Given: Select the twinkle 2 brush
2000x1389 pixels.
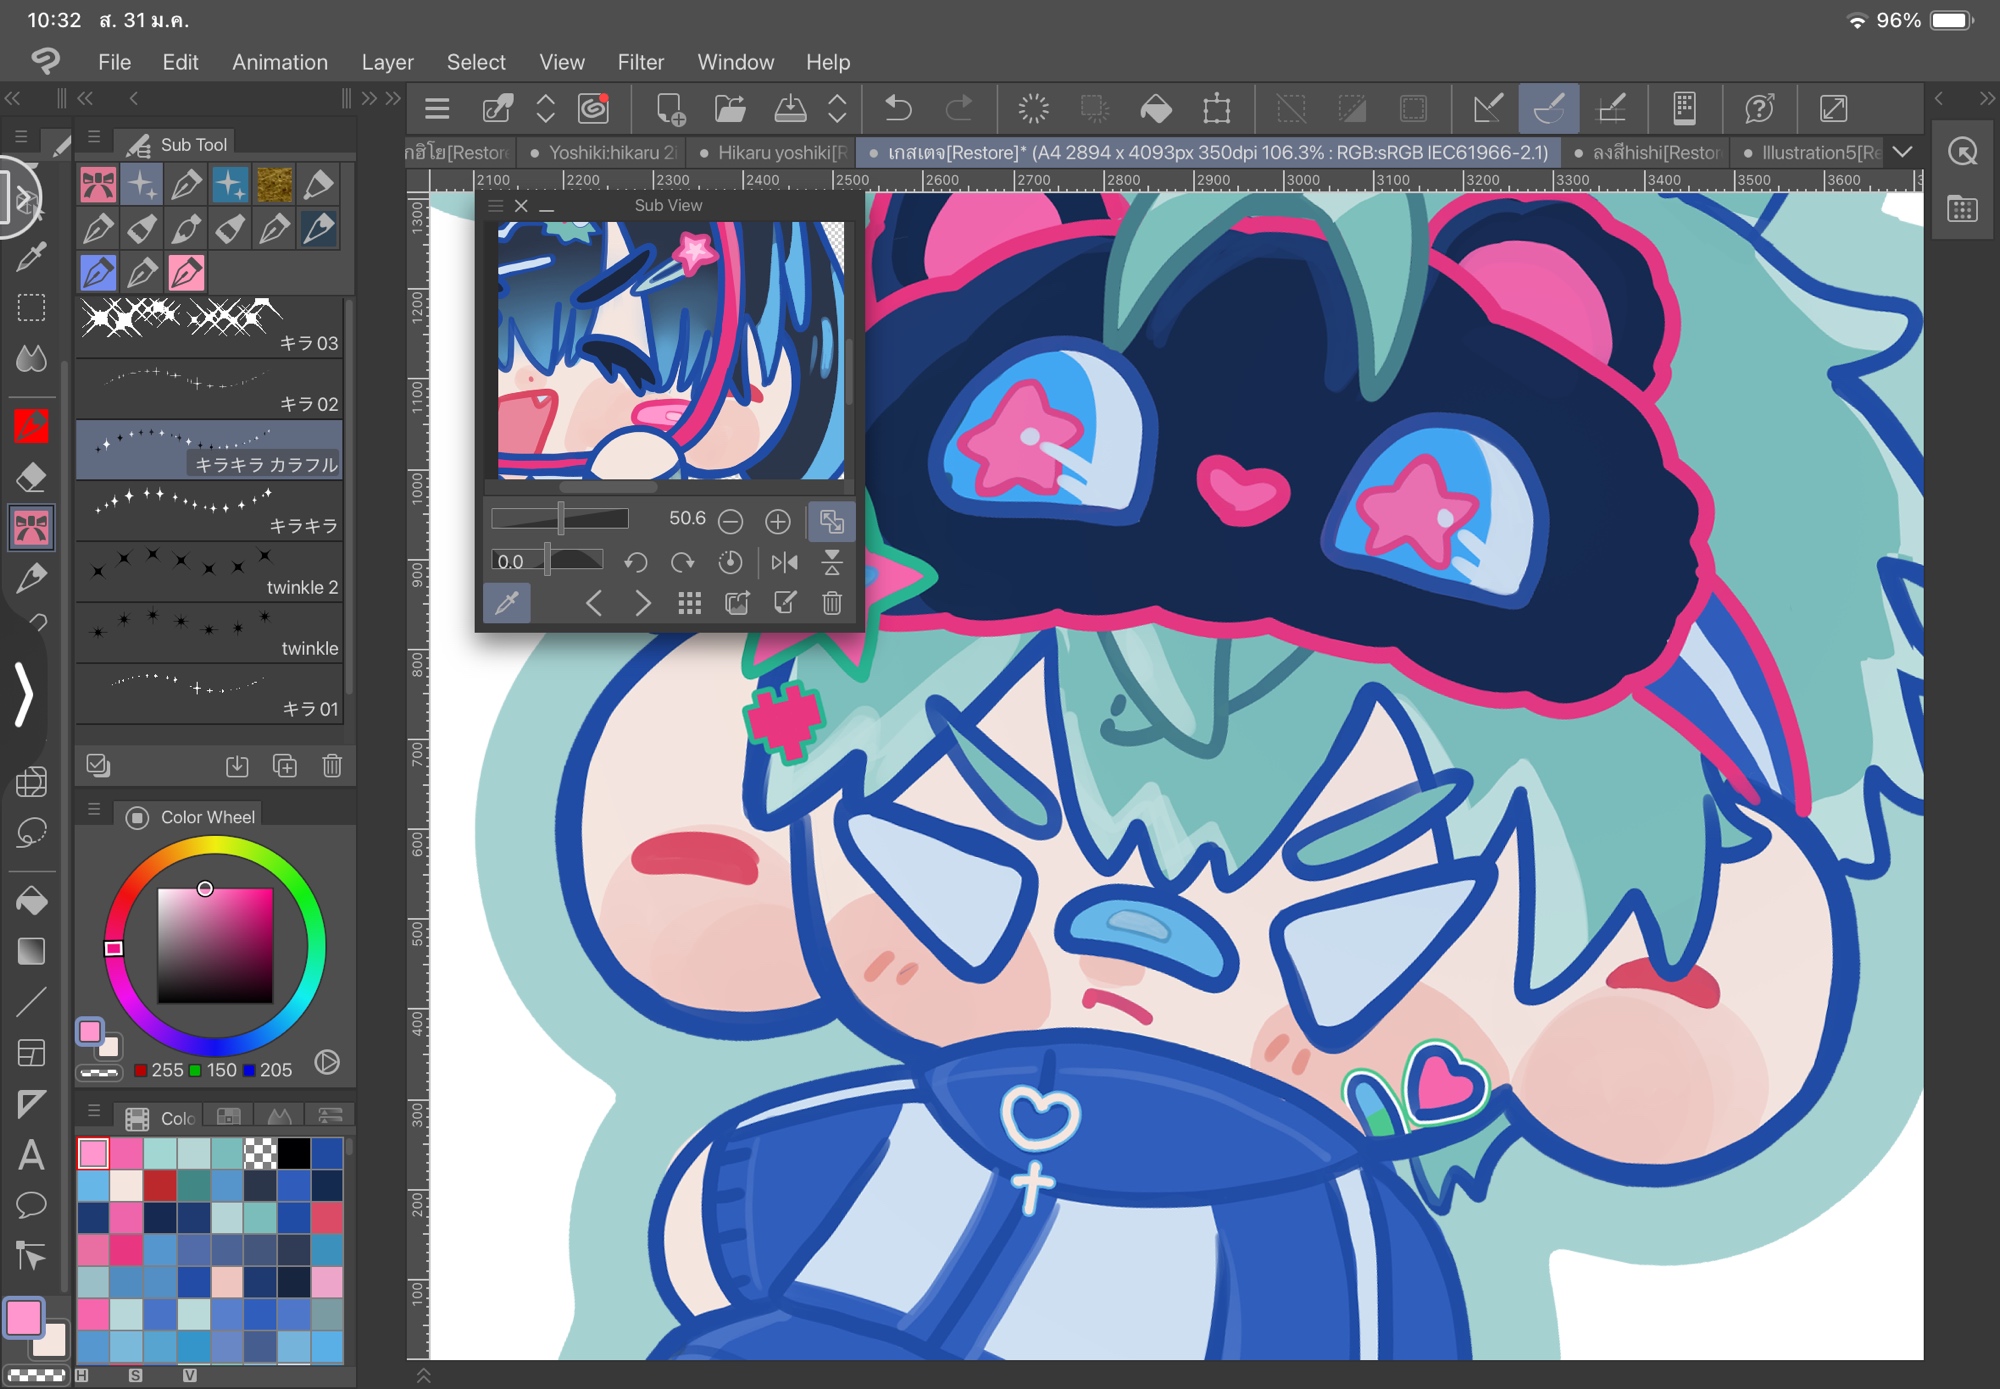Looking at the screenshot, I should 210,573.
